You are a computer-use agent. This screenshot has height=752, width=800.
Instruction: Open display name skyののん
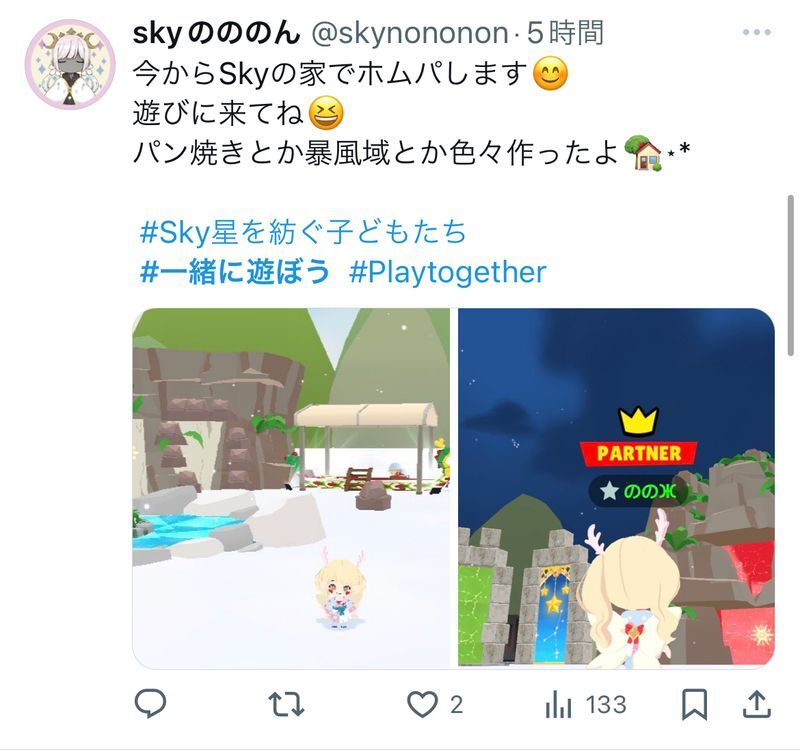(216, 33)
